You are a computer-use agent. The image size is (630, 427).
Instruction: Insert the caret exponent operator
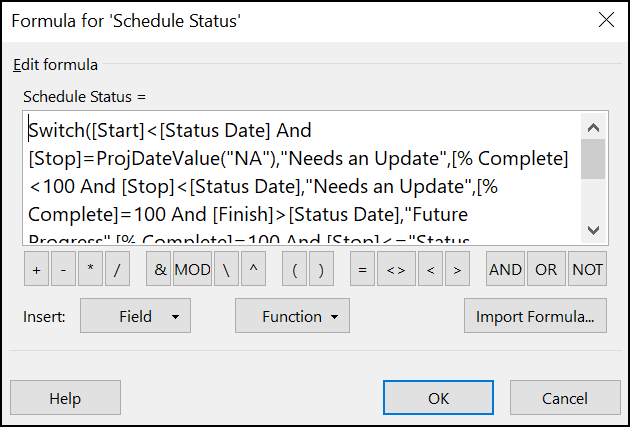(253, 269)
